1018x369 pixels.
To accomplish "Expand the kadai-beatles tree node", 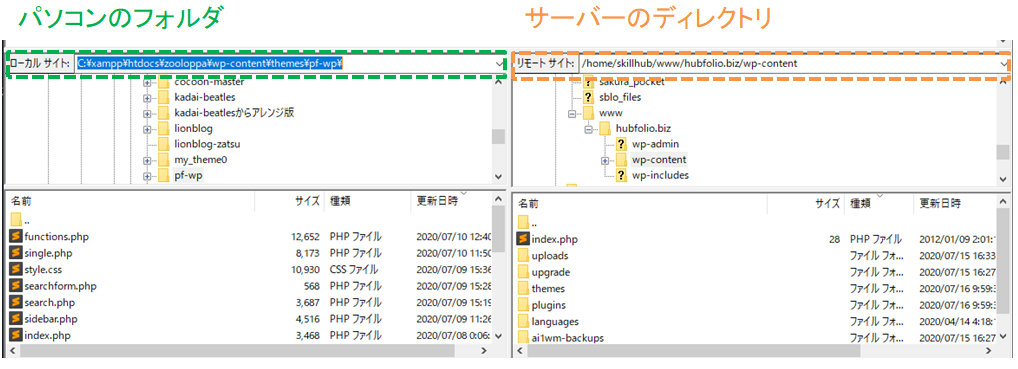I will pos(147,98).
